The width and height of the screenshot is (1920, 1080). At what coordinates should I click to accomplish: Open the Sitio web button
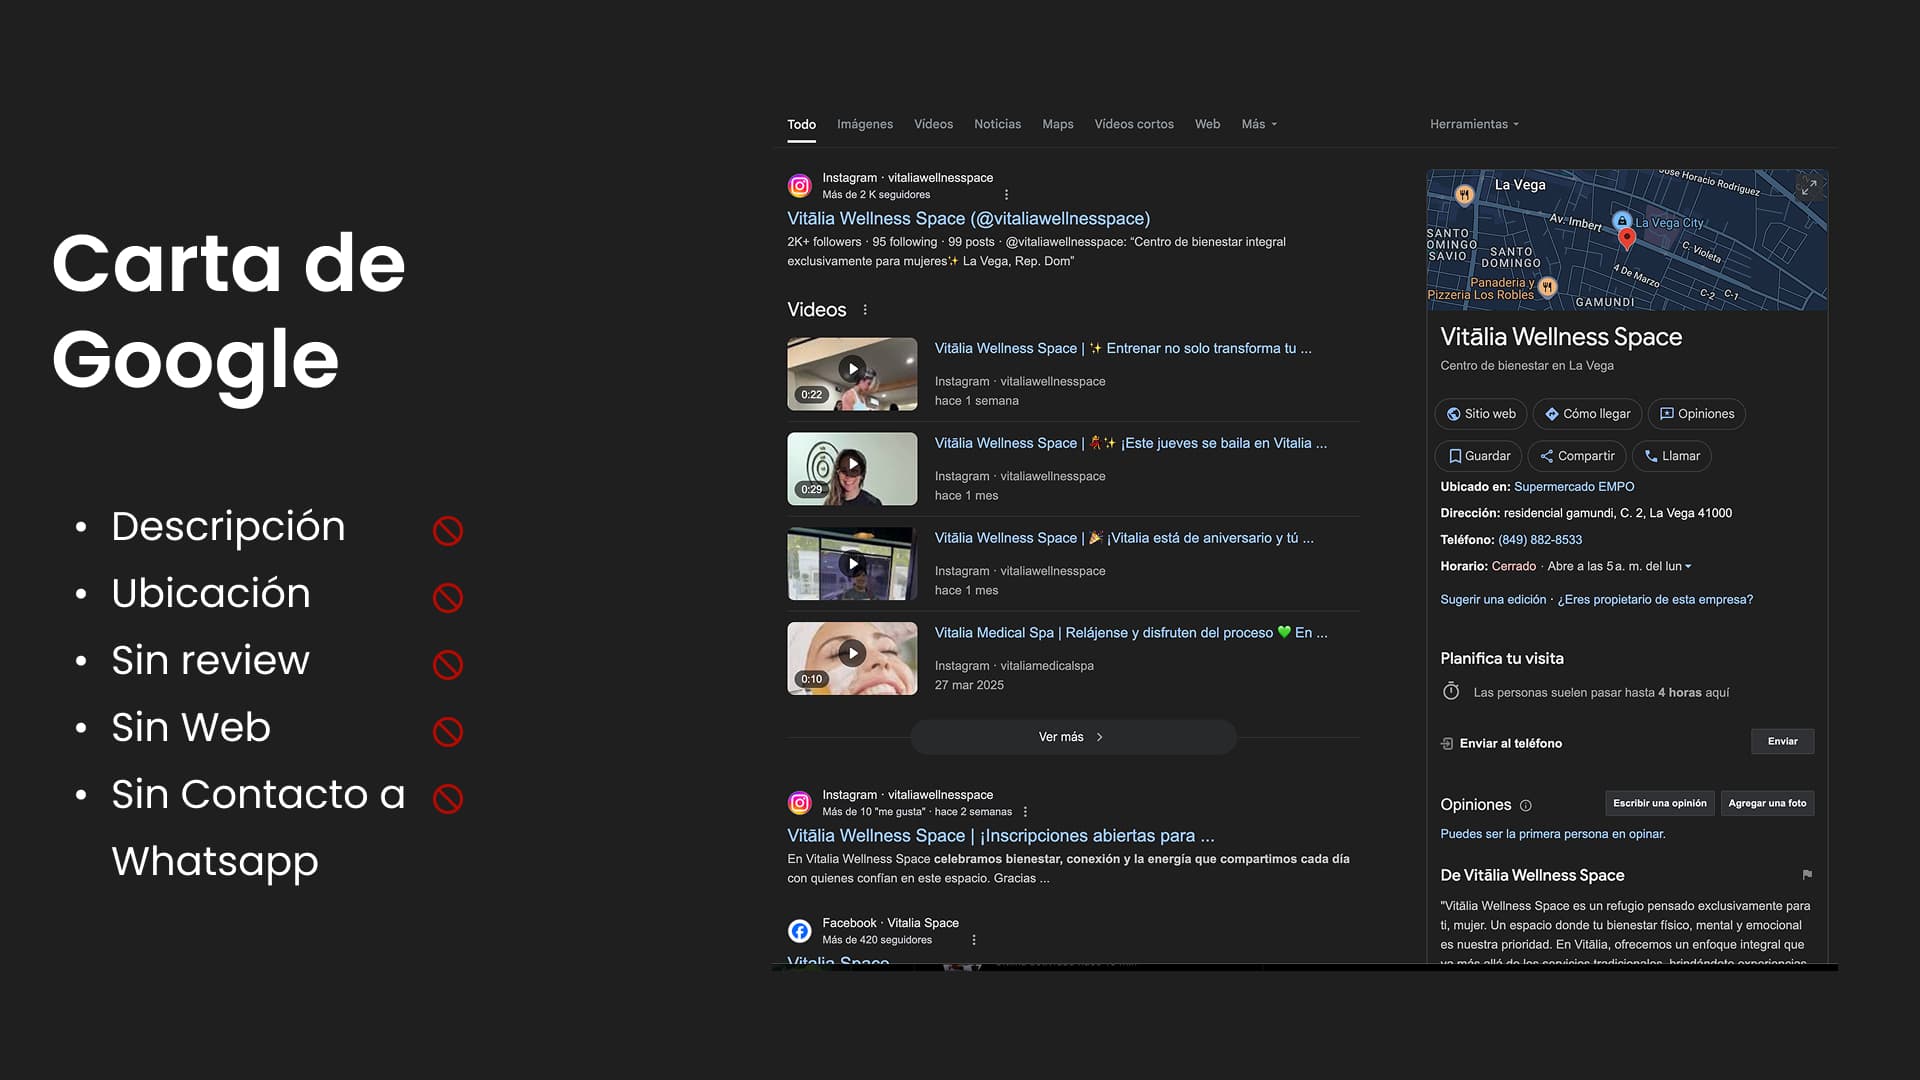pyautogui.click(x=1480, y=414)
